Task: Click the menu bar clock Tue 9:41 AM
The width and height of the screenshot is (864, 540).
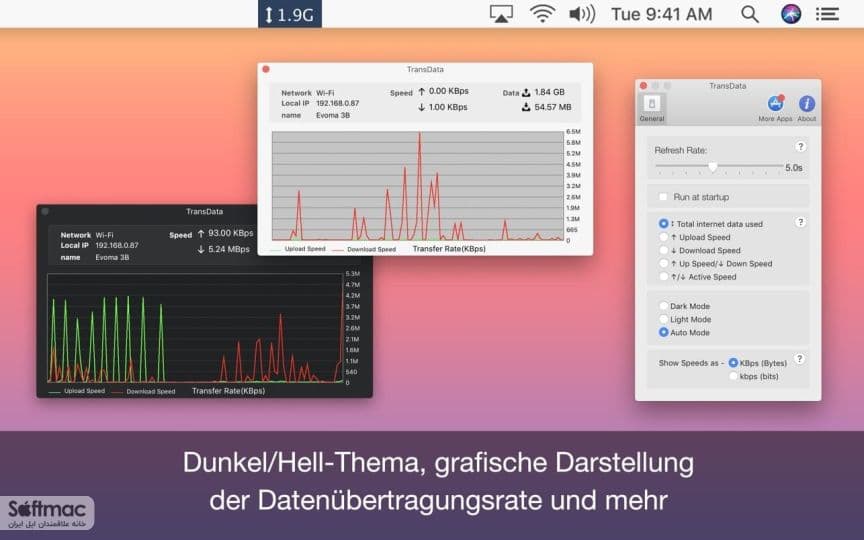Action: click(x=661, y=14)
